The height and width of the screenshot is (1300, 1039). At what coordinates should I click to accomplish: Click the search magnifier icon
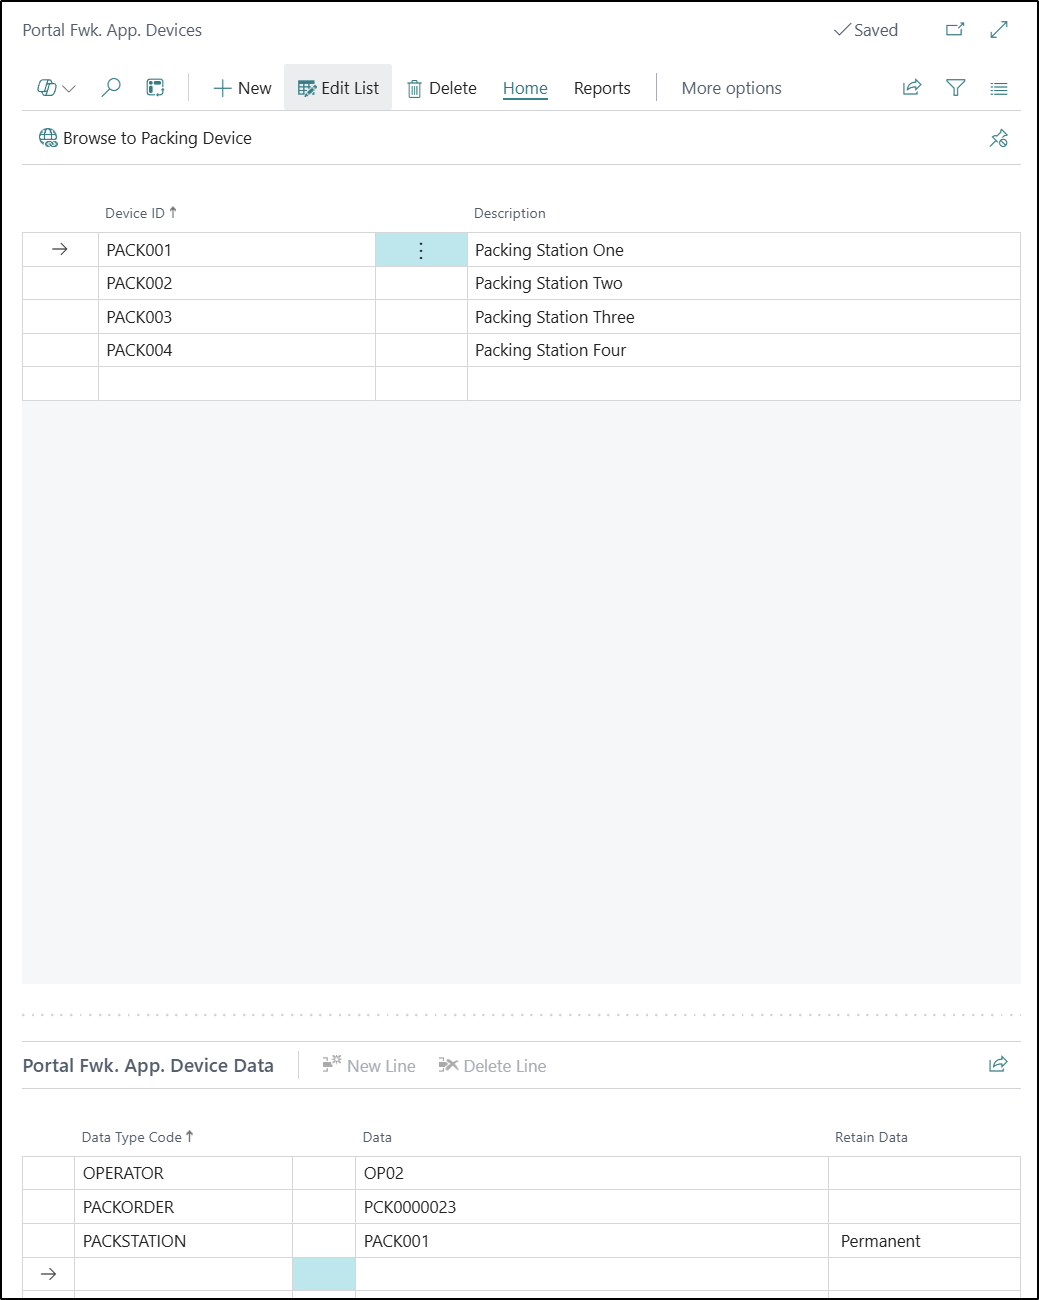(111, 88)
